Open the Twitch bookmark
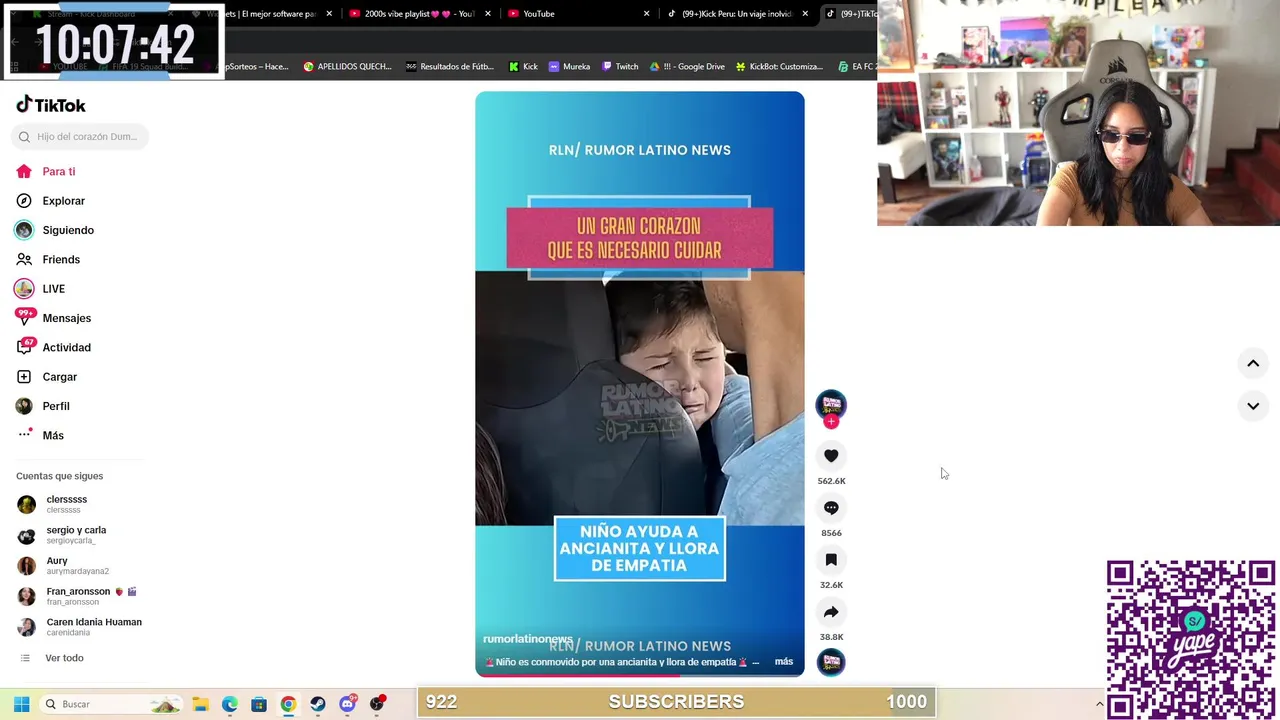 (620, 67)
